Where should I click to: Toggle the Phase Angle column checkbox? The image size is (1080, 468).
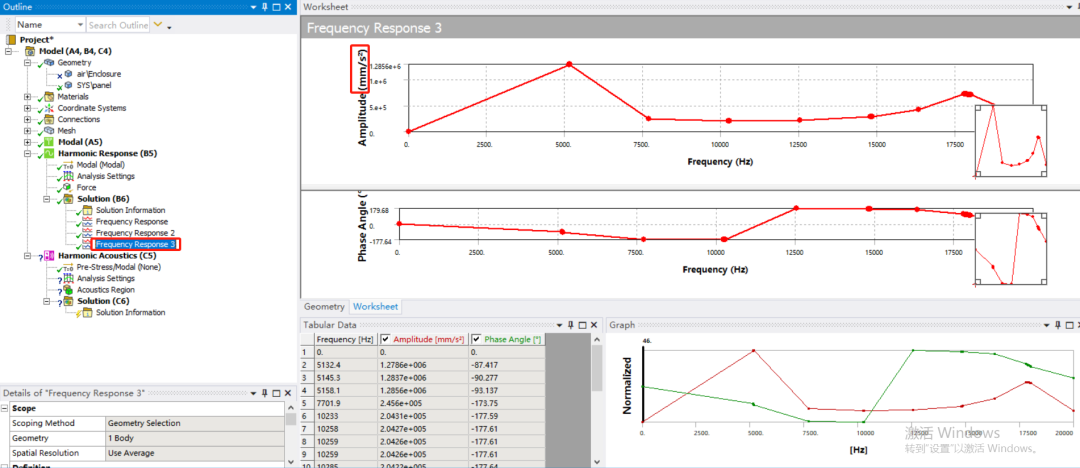[x=477, y=339]
